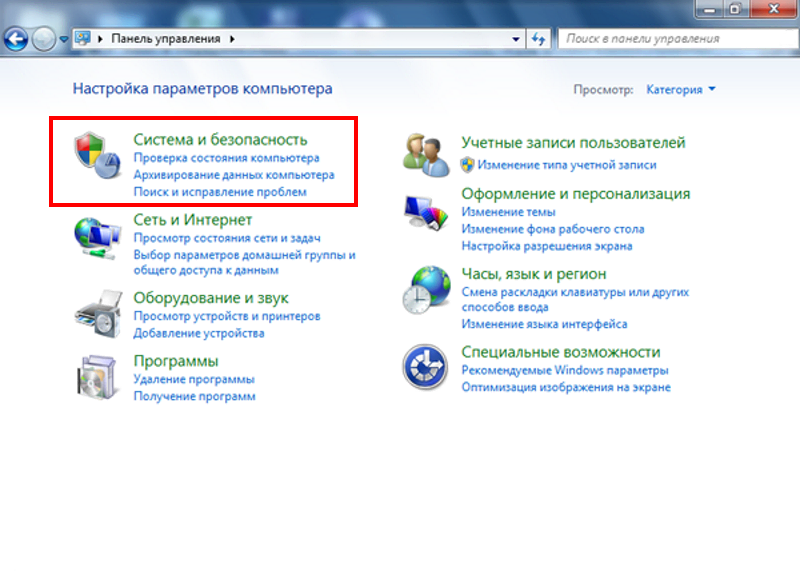This screenshot has width=800, height=571.
Task: Click the Hardware and Sound printer icon
Action: click(99, 313)
